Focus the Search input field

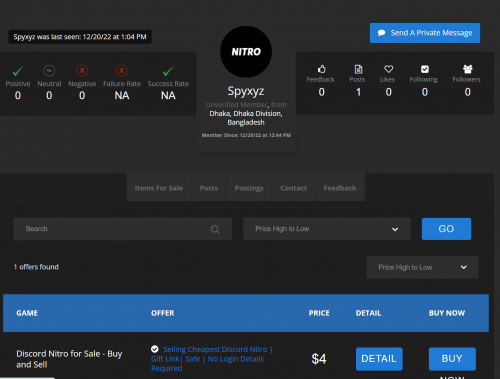coord(123,229)
